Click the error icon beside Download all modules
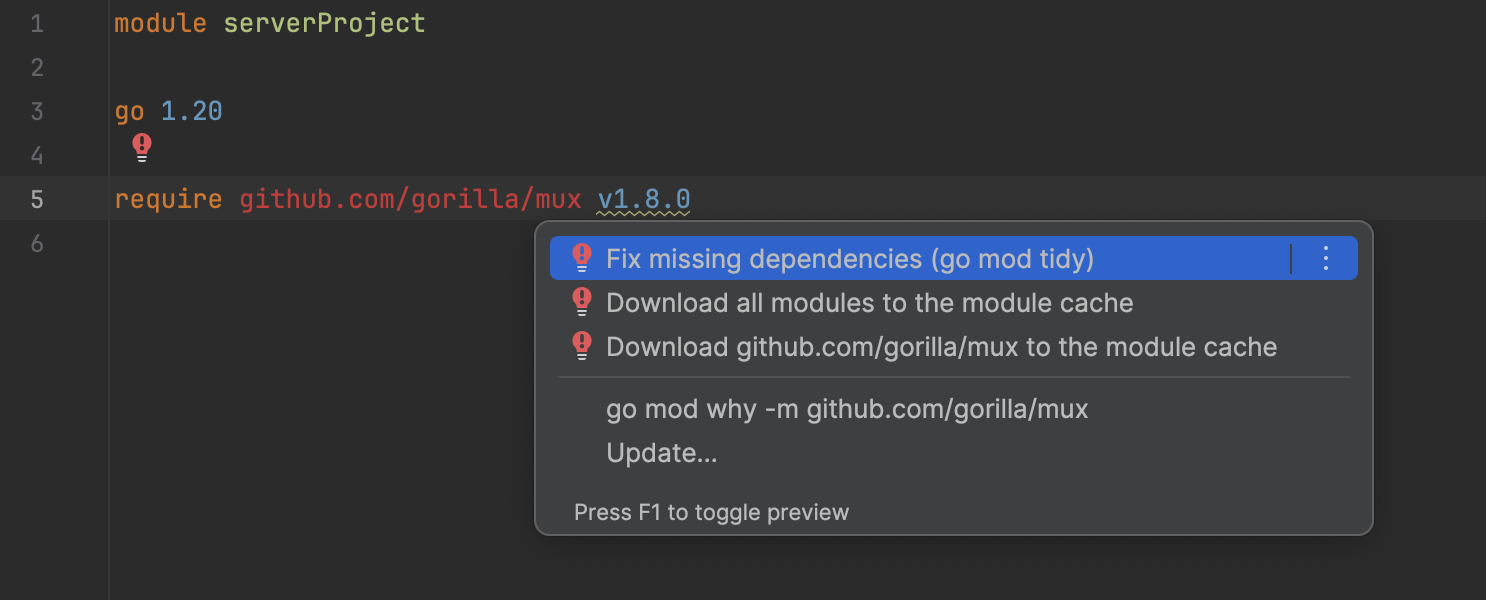The height and width of the screenshot is (600, 1486). tap(581, 302)
